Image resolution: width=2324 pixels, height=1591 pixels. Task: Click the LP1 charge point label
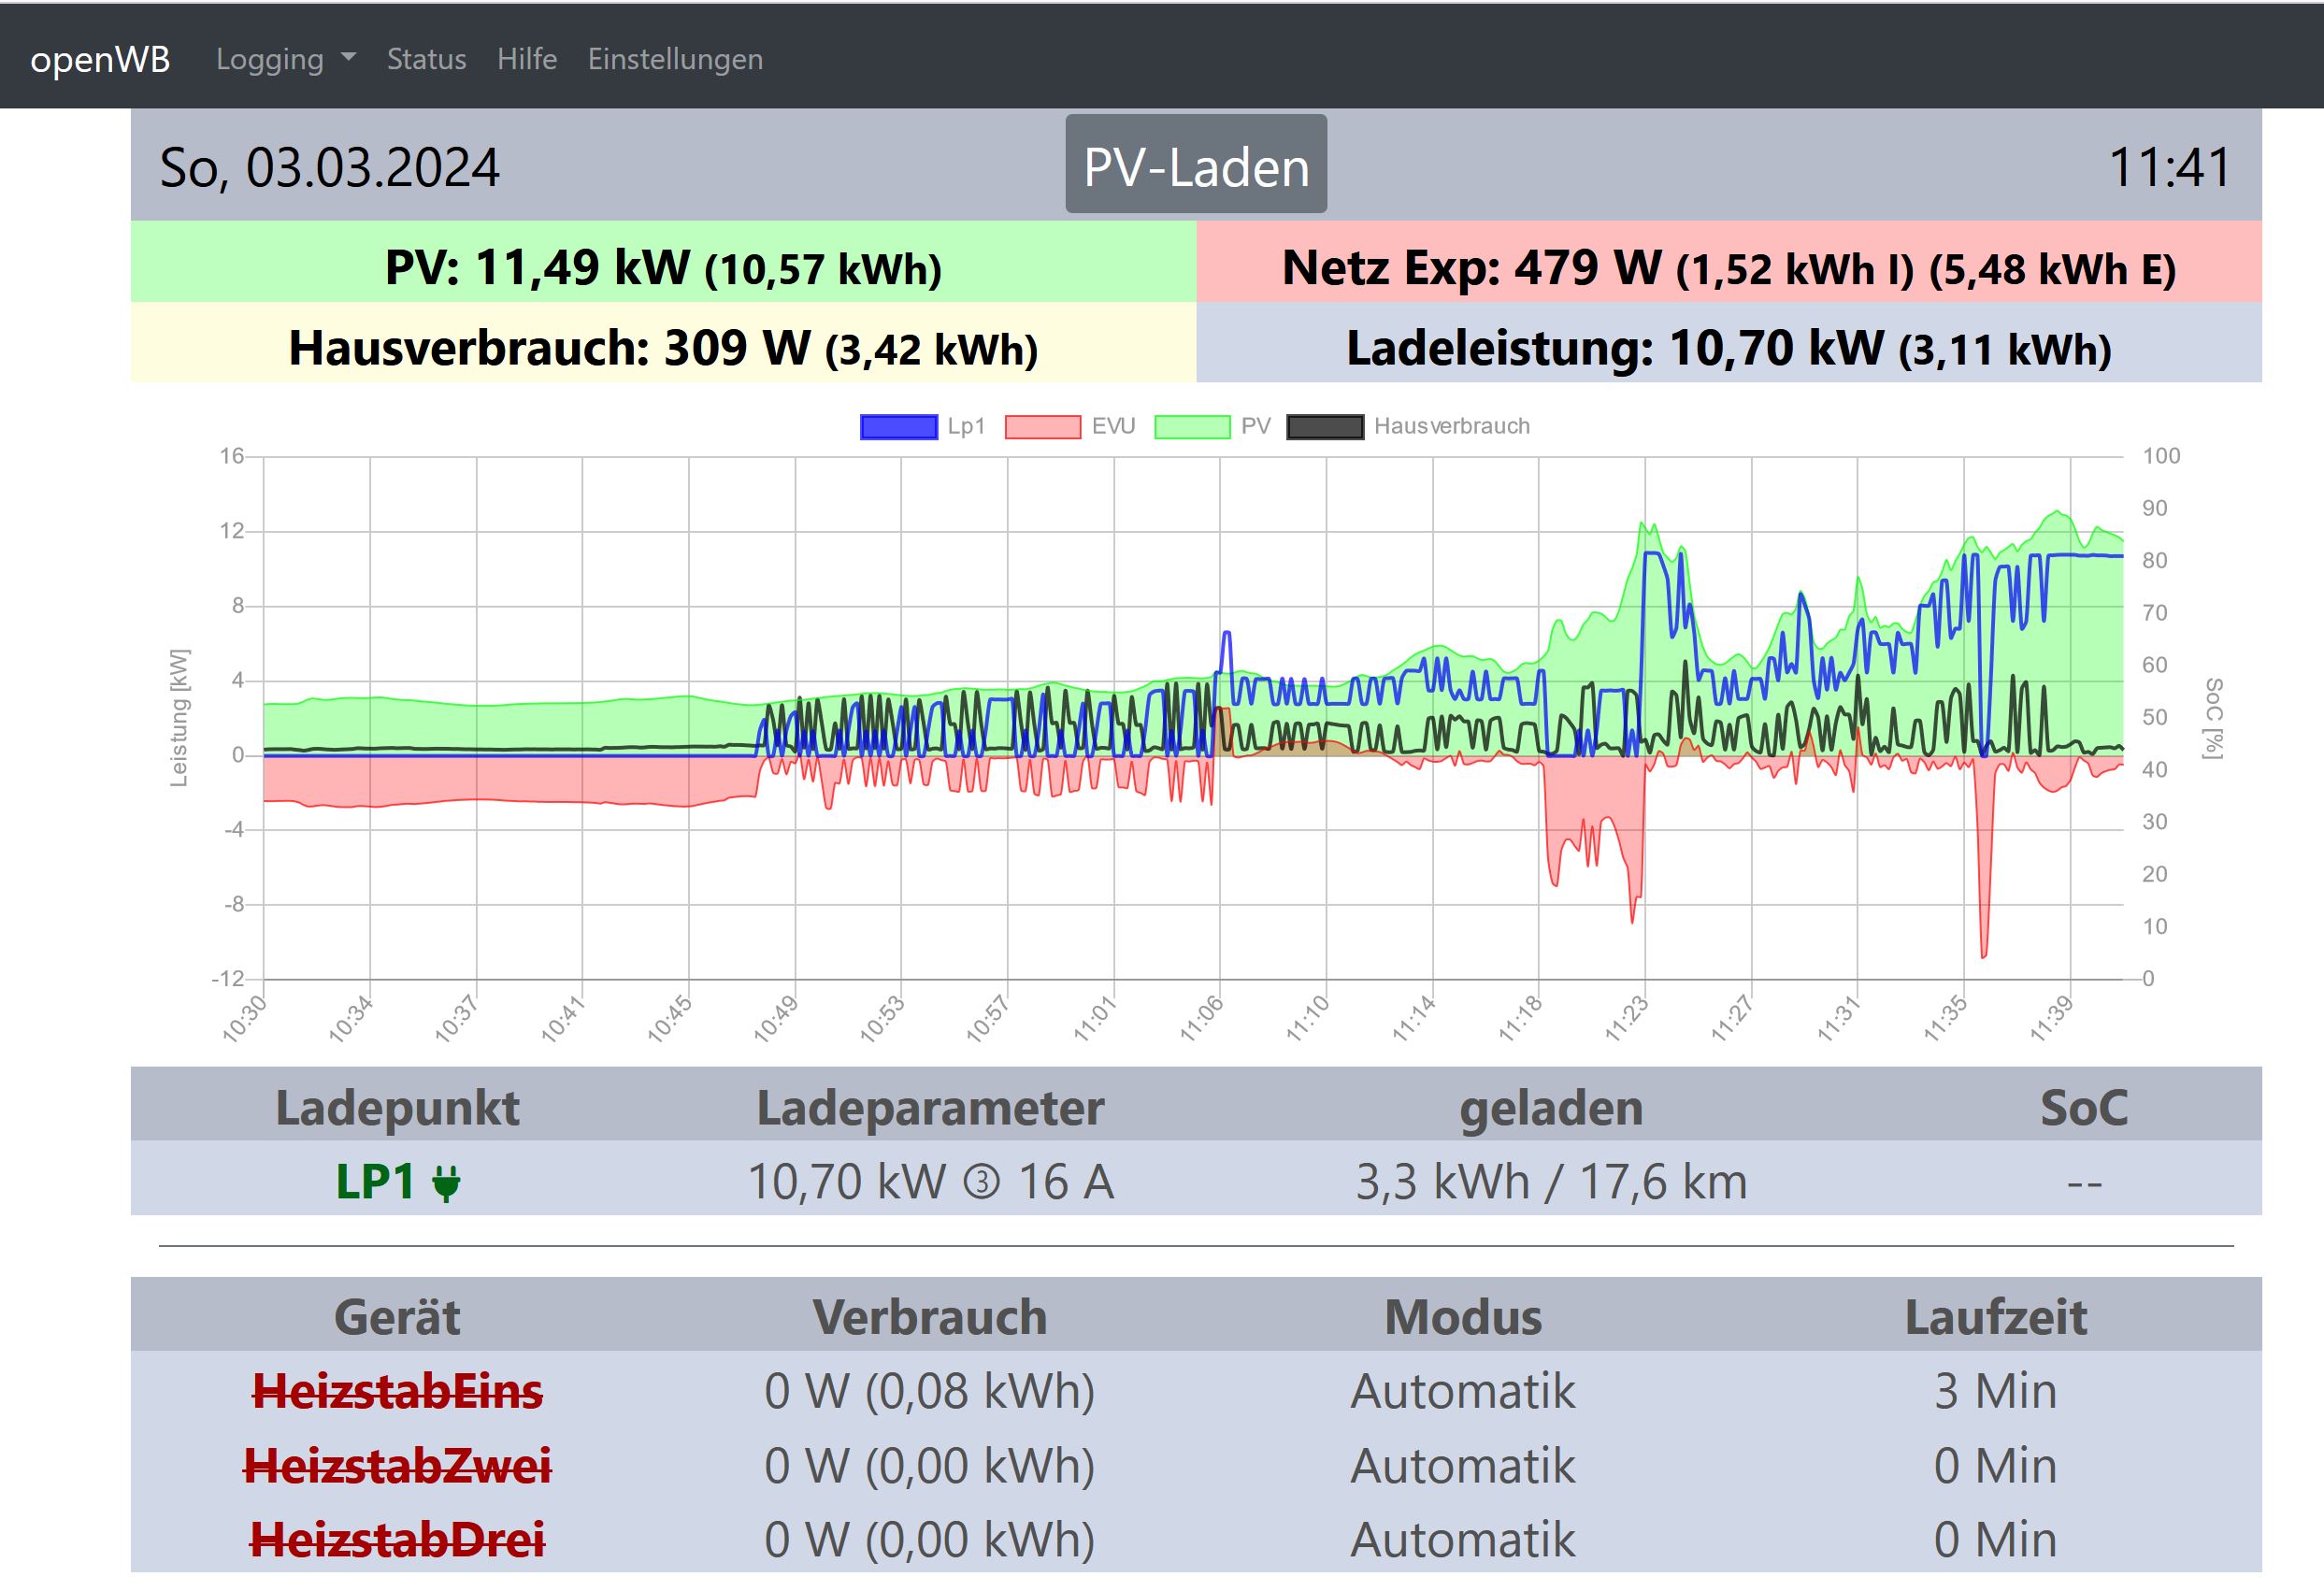point(374,1182)
